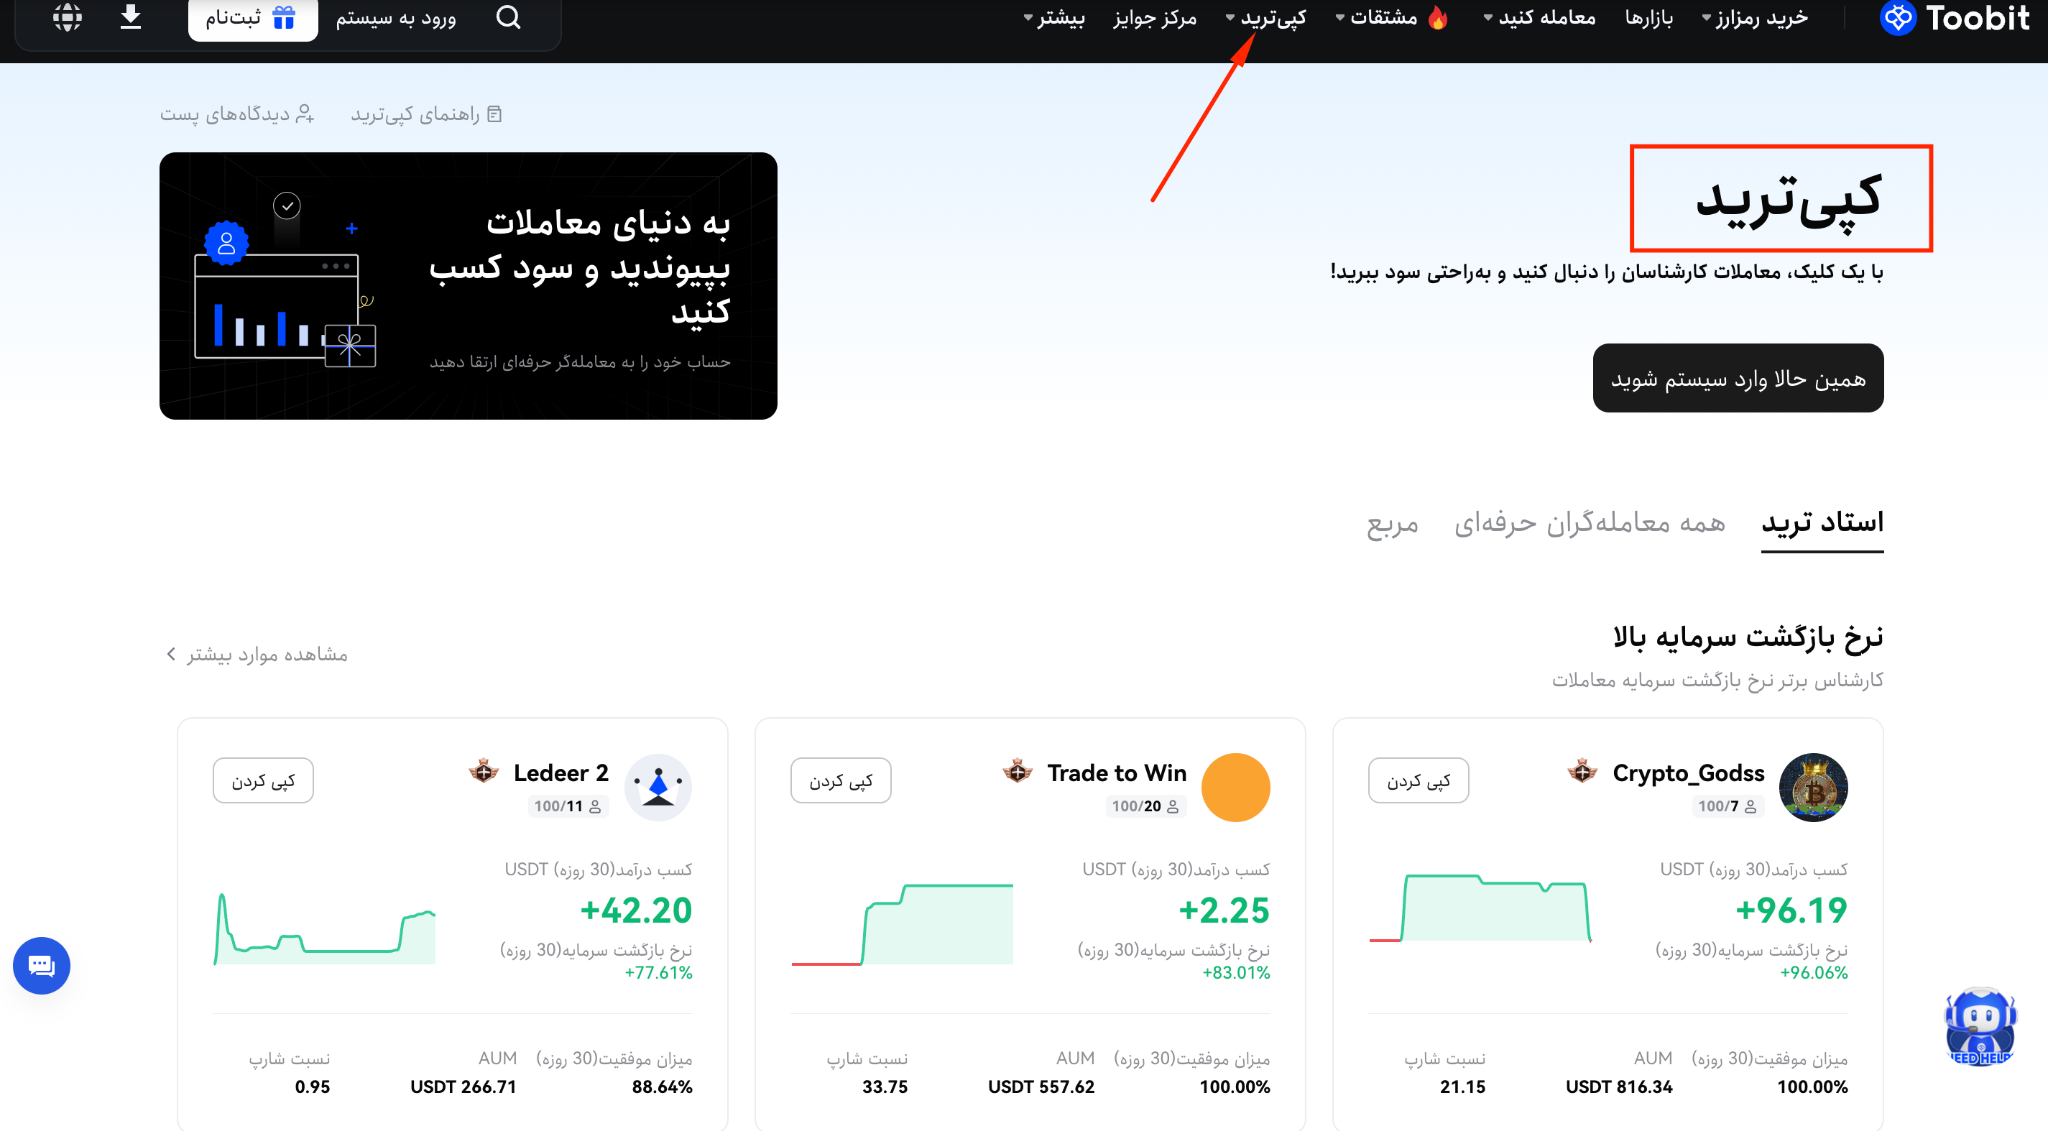This screenshot has height=1131, width=2048.
Task: Open the search icon in the navbar
Action: pos(508,18)
